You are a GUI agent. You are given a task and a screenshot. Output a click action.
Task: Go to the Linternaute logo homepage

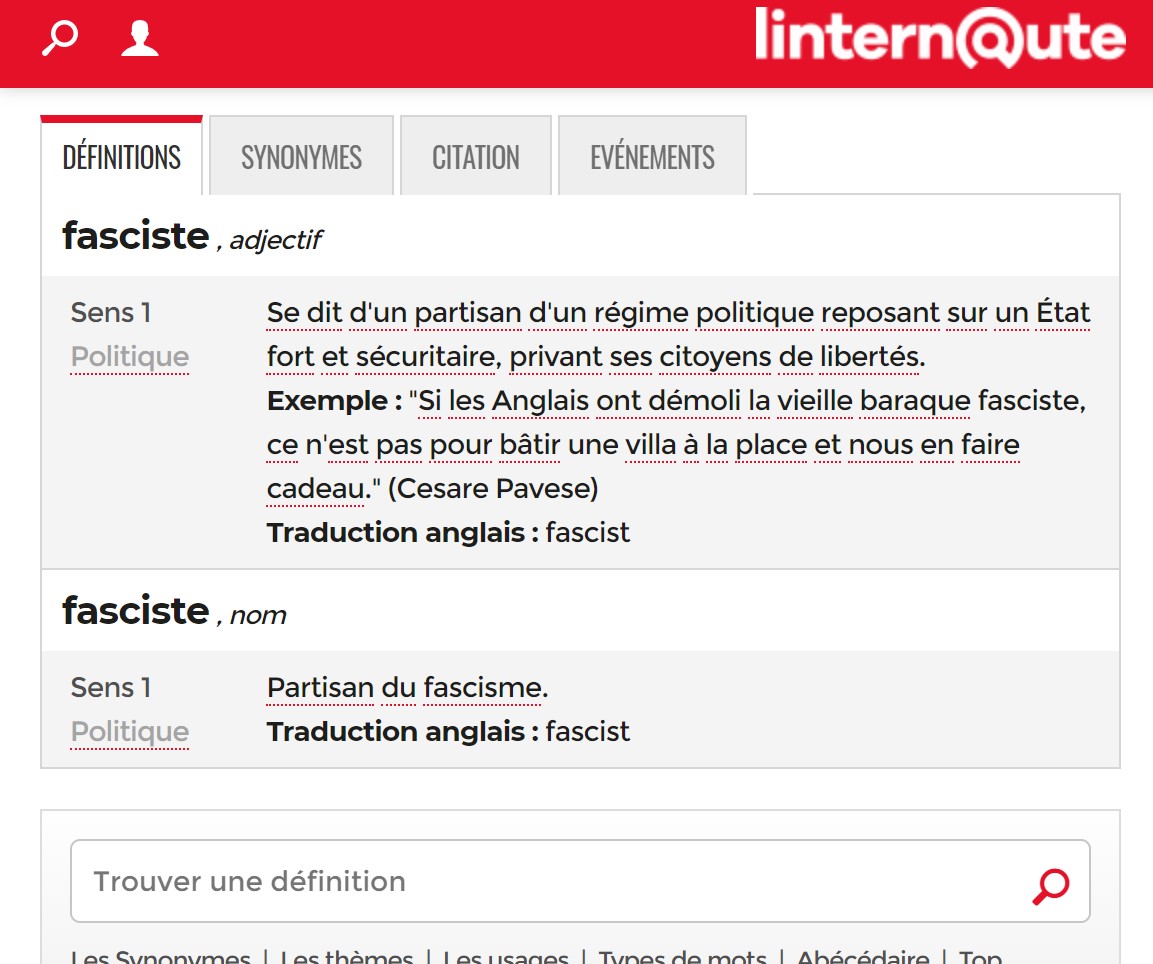coord(940,37)
